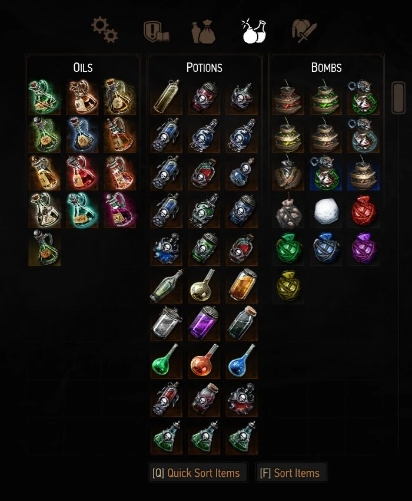Select the blue-highlighted green grapeshot bomb
Screen dimensions: 412x501
point(326,173)
